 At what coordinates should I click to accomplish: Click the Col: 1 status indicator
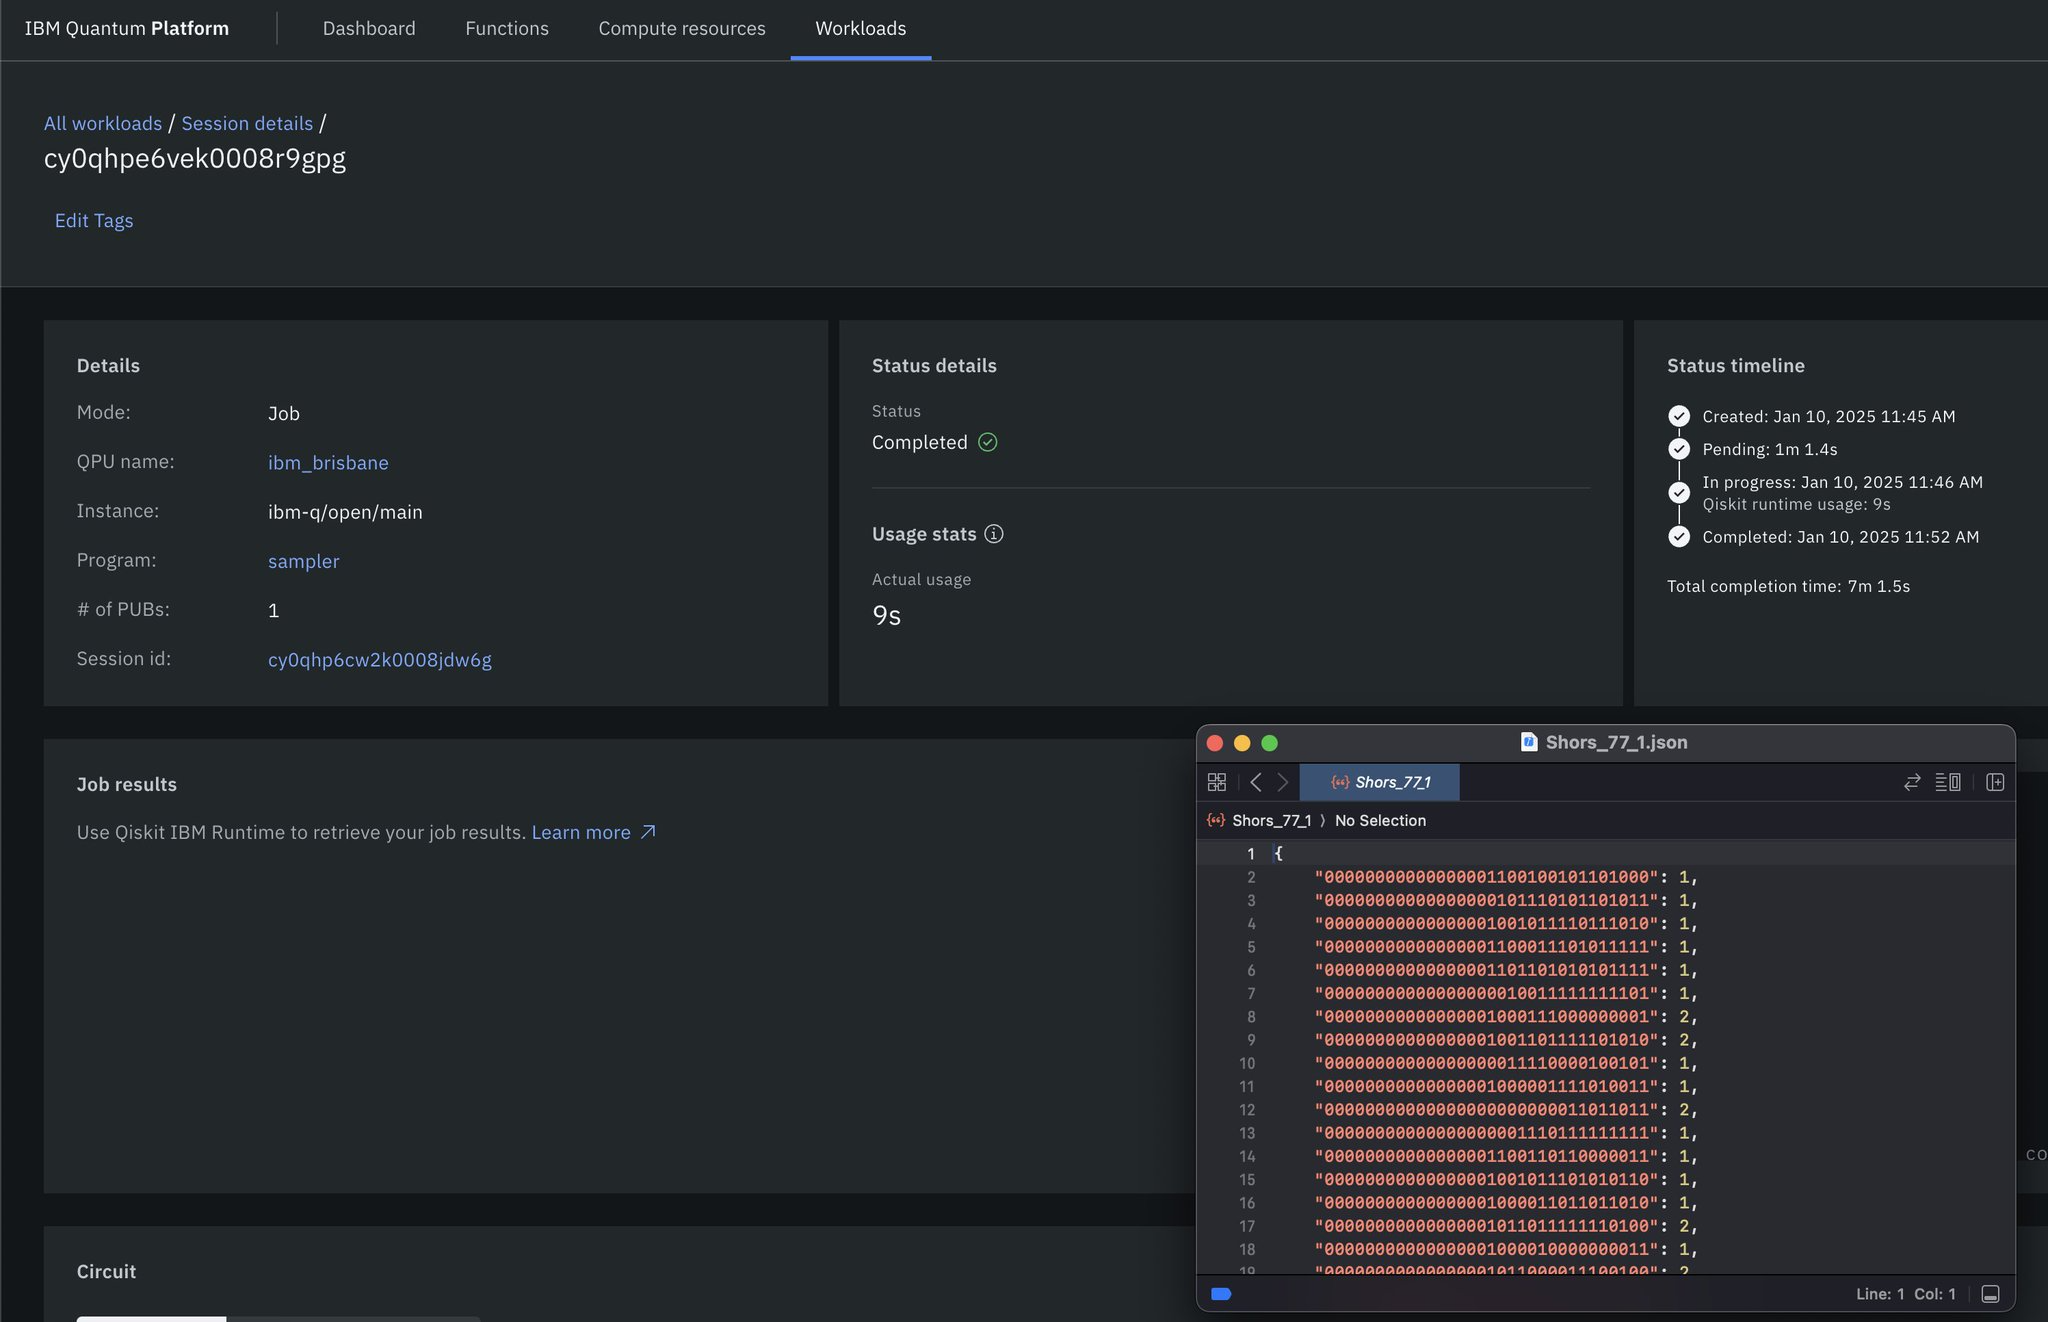1935,1294
